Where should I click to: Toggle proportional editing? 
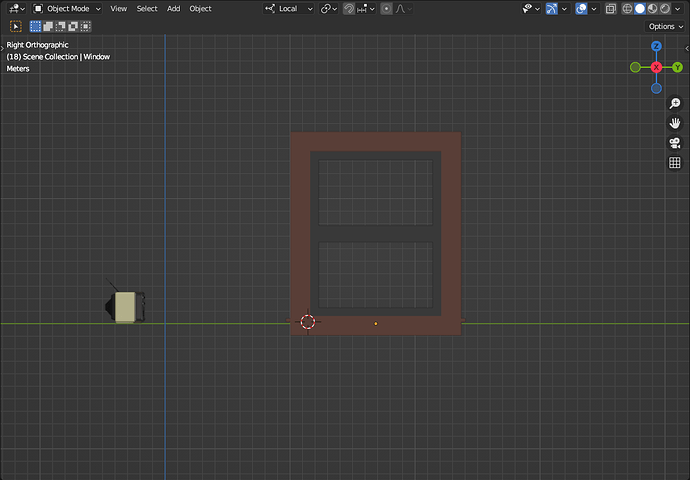click(x=386, y=8)
